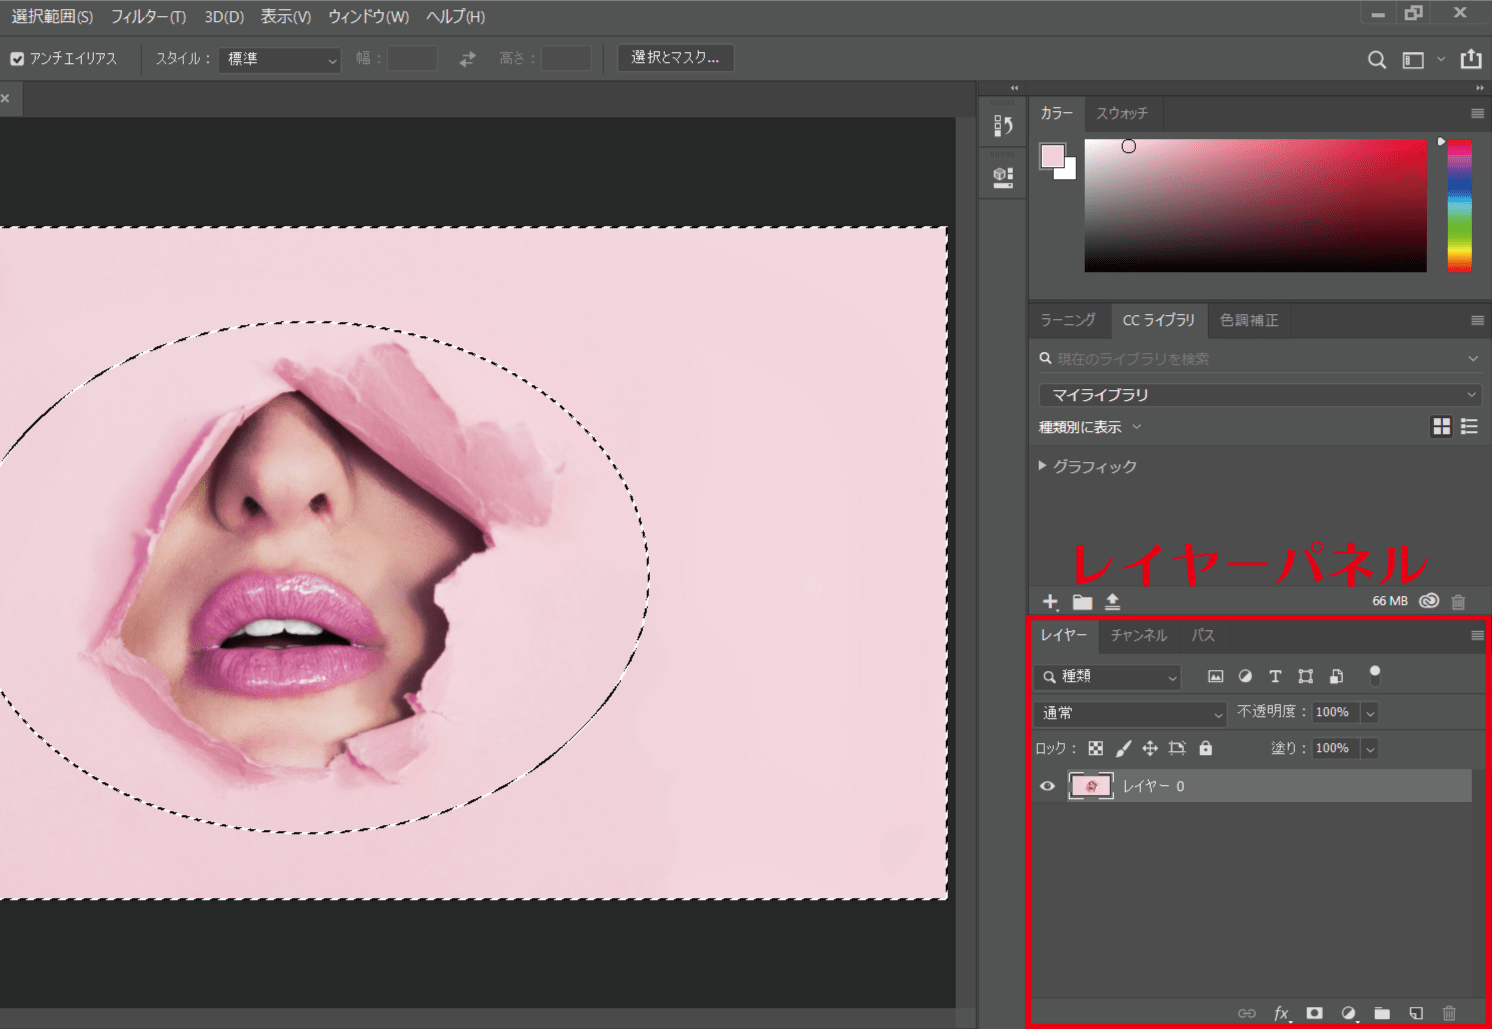This screenshot has width=1492, height=1029.
Task: Switch library to list view
Action: (x=1469, y=427)
